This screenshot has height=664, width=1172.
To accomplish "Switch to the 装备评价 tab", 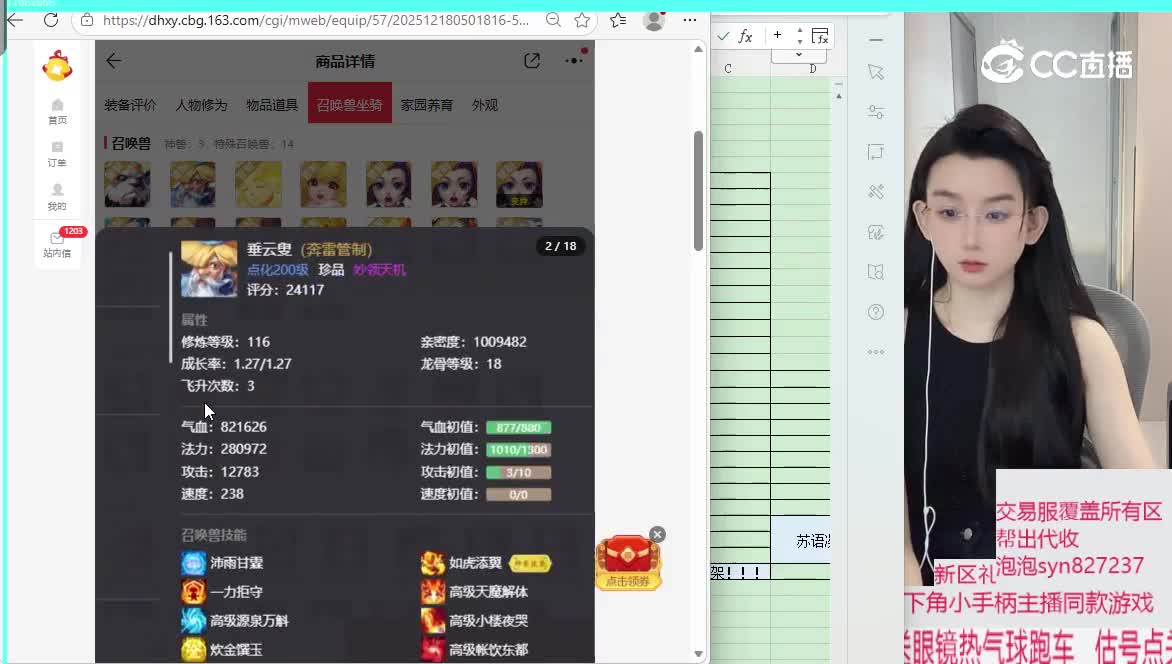I will point(130,105).
